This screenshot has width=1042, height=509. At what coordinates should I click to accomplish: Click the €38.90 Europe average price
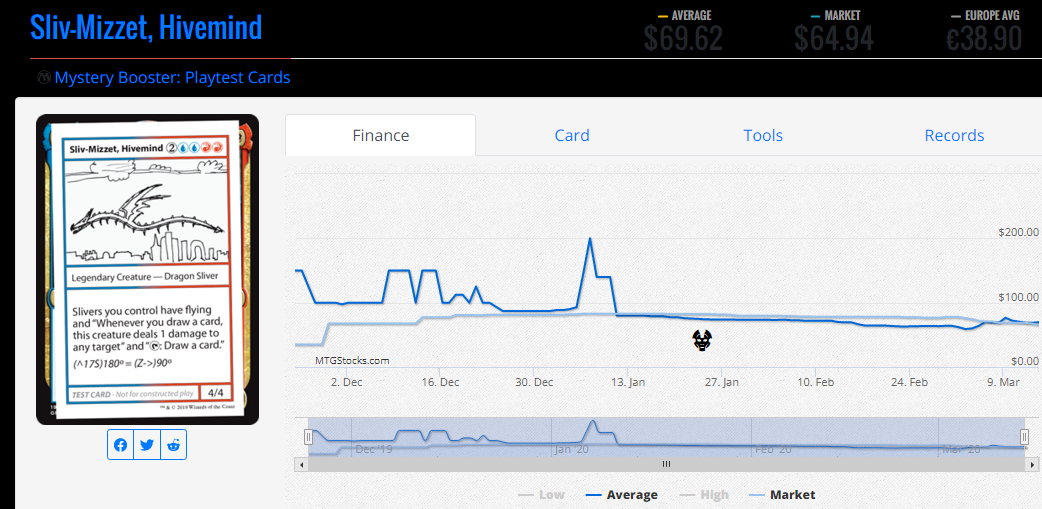tap(984, 39)
